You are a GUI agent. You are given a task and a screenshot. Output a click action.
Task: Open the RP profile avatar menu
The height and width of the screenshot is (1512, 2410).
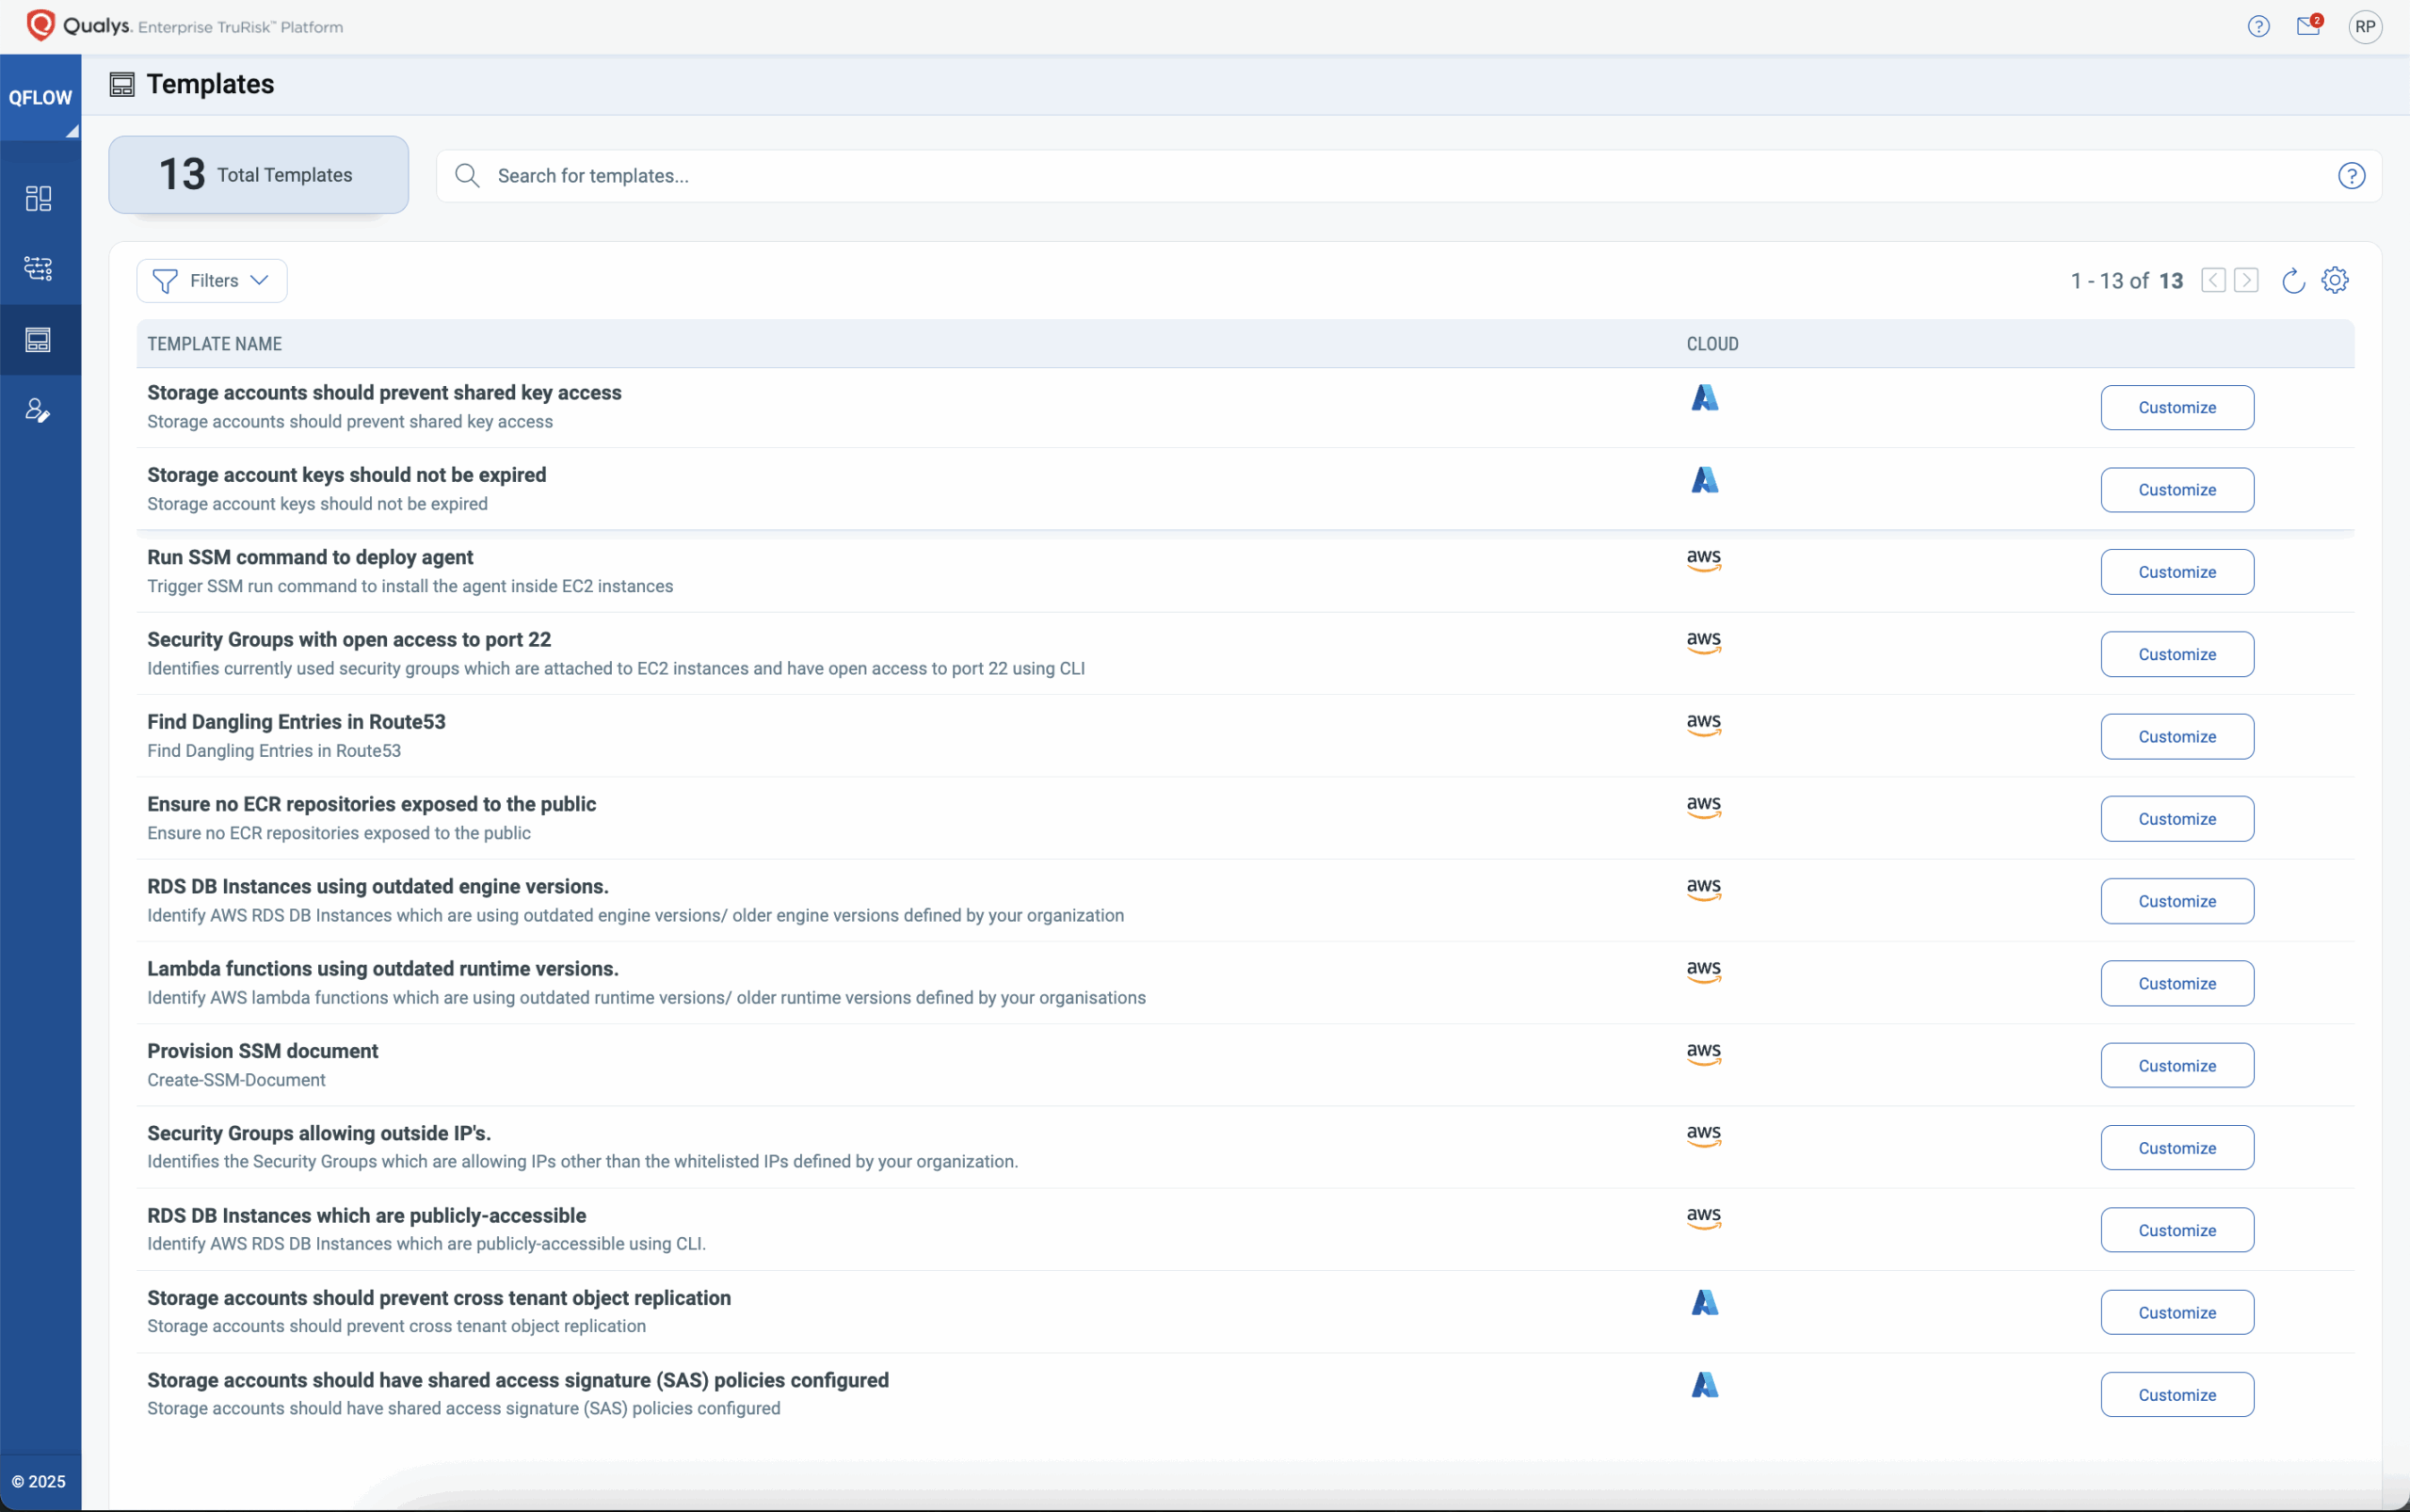[2365, 26]
